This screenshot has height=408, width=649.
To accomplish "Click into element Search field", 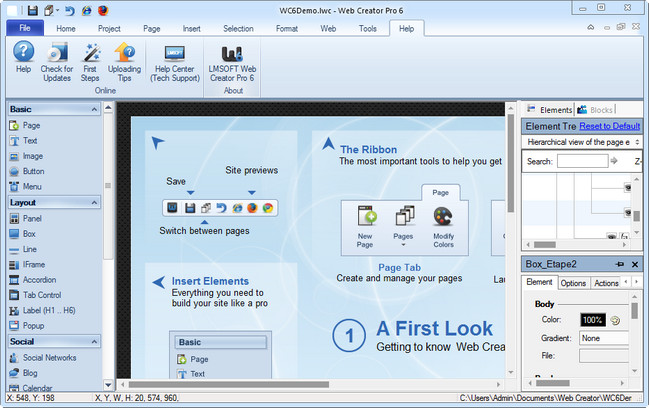I will point(582,161).
